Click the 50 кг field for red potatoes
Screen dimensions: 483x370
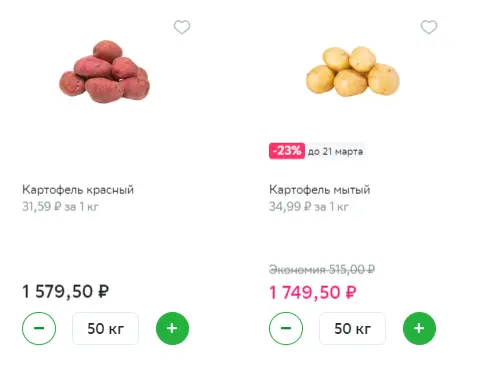tap(105, 329)
